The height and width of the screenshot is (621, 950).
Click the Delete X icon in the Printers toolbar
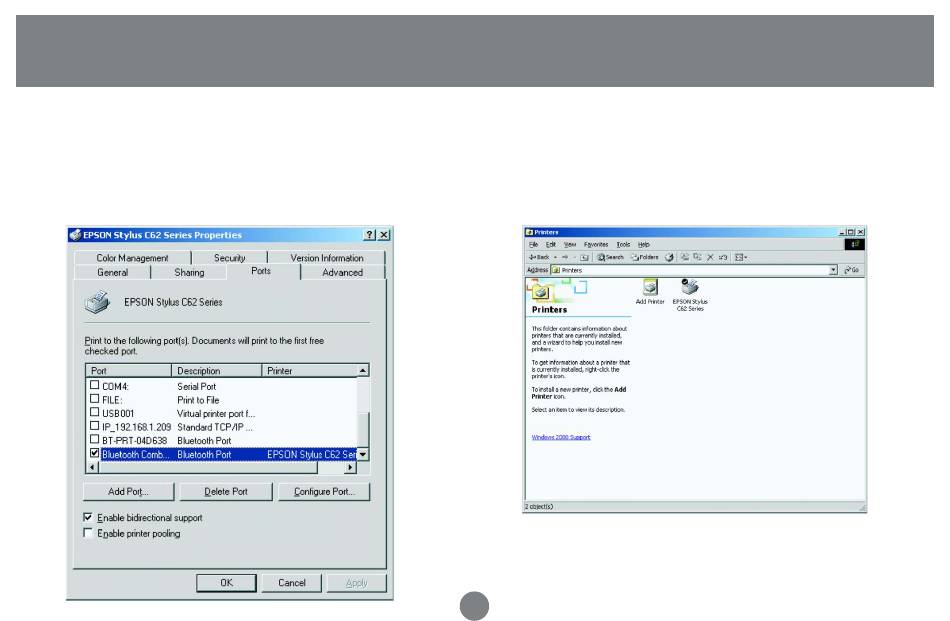(710, 257)
